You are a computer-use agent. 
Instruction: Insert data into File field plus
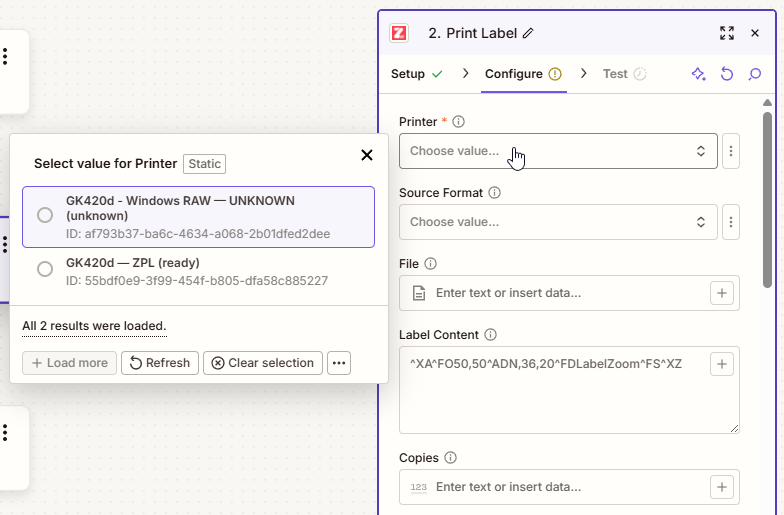722,293
